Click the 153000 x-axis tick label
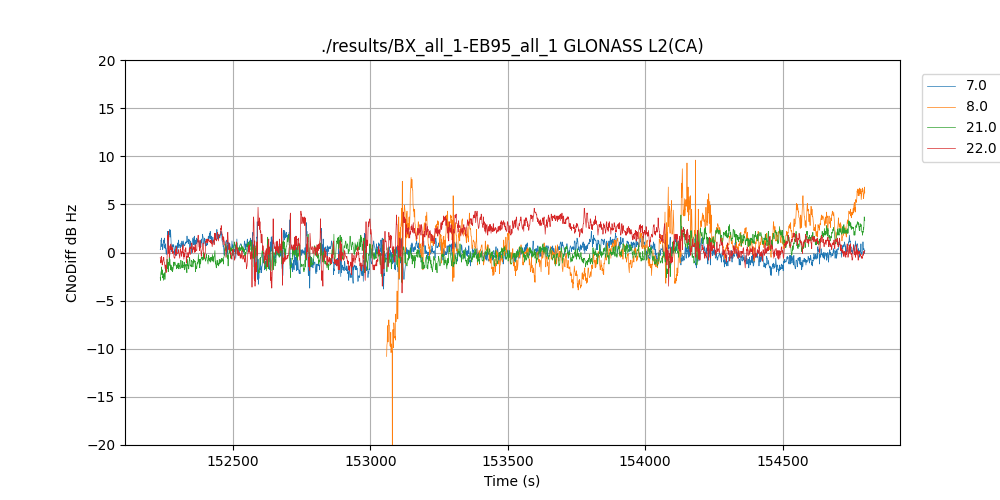The width and height of the screenshot is (1000, 500). [371, 462]
